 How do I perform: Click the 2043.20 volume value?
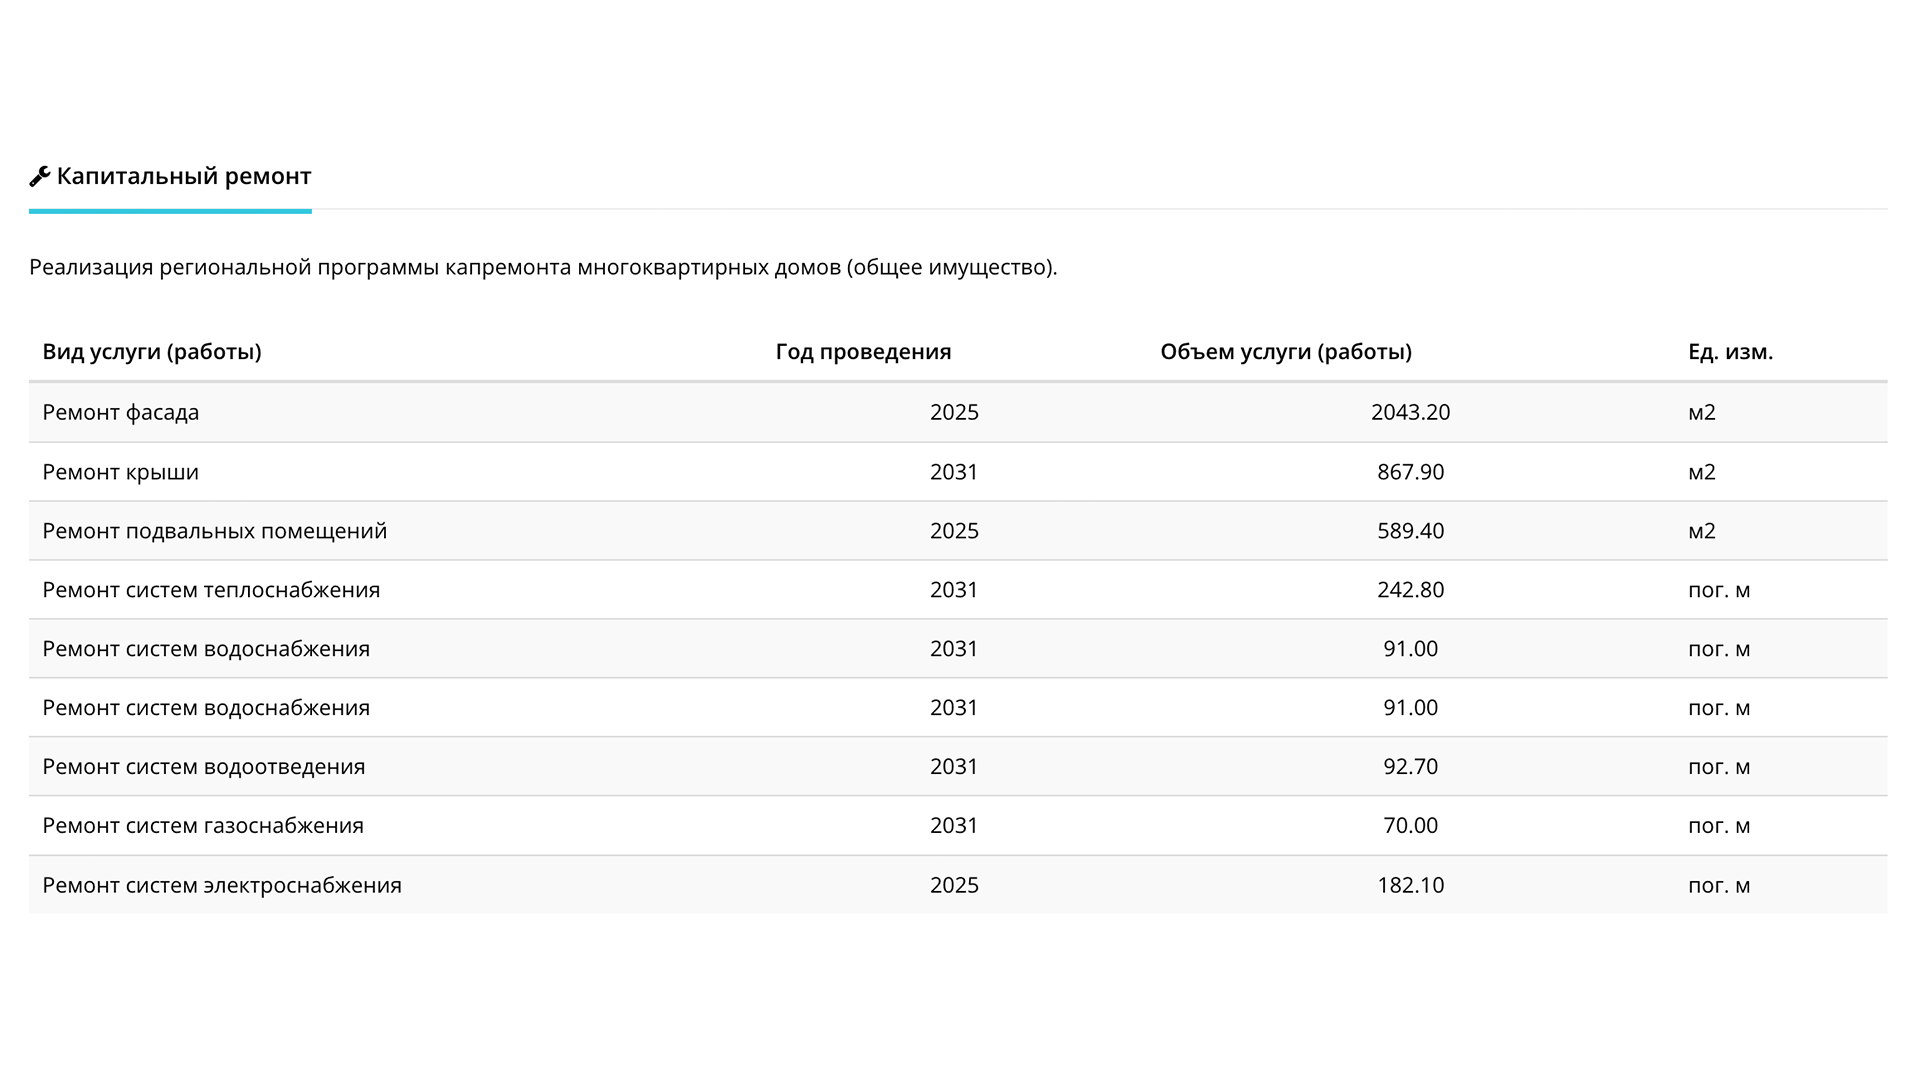click(x=1410, y=412)
